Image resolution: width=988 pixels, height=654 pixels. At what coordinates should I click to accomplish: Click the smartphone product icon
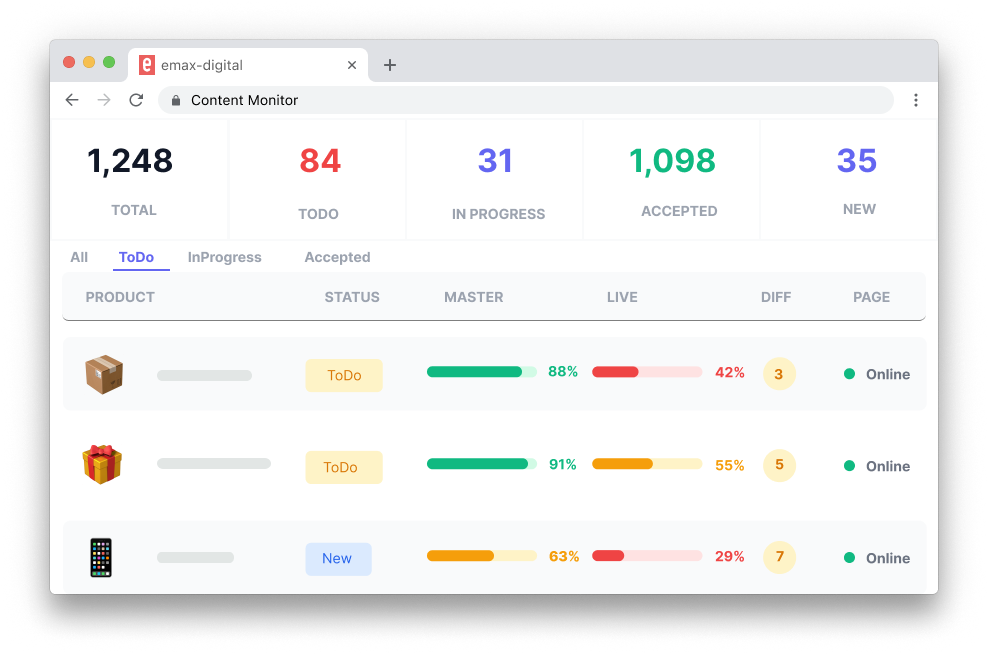(101, 557)
